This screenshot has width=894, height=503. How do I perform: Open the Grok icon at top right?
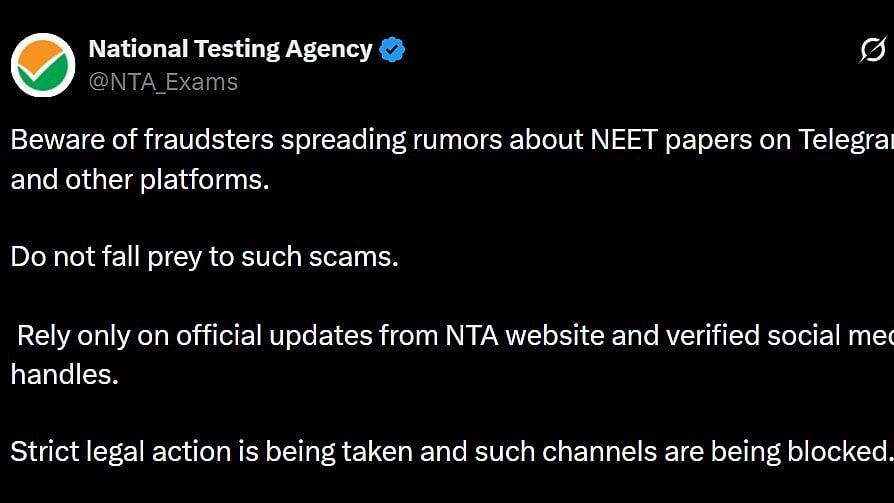point(872,49)
